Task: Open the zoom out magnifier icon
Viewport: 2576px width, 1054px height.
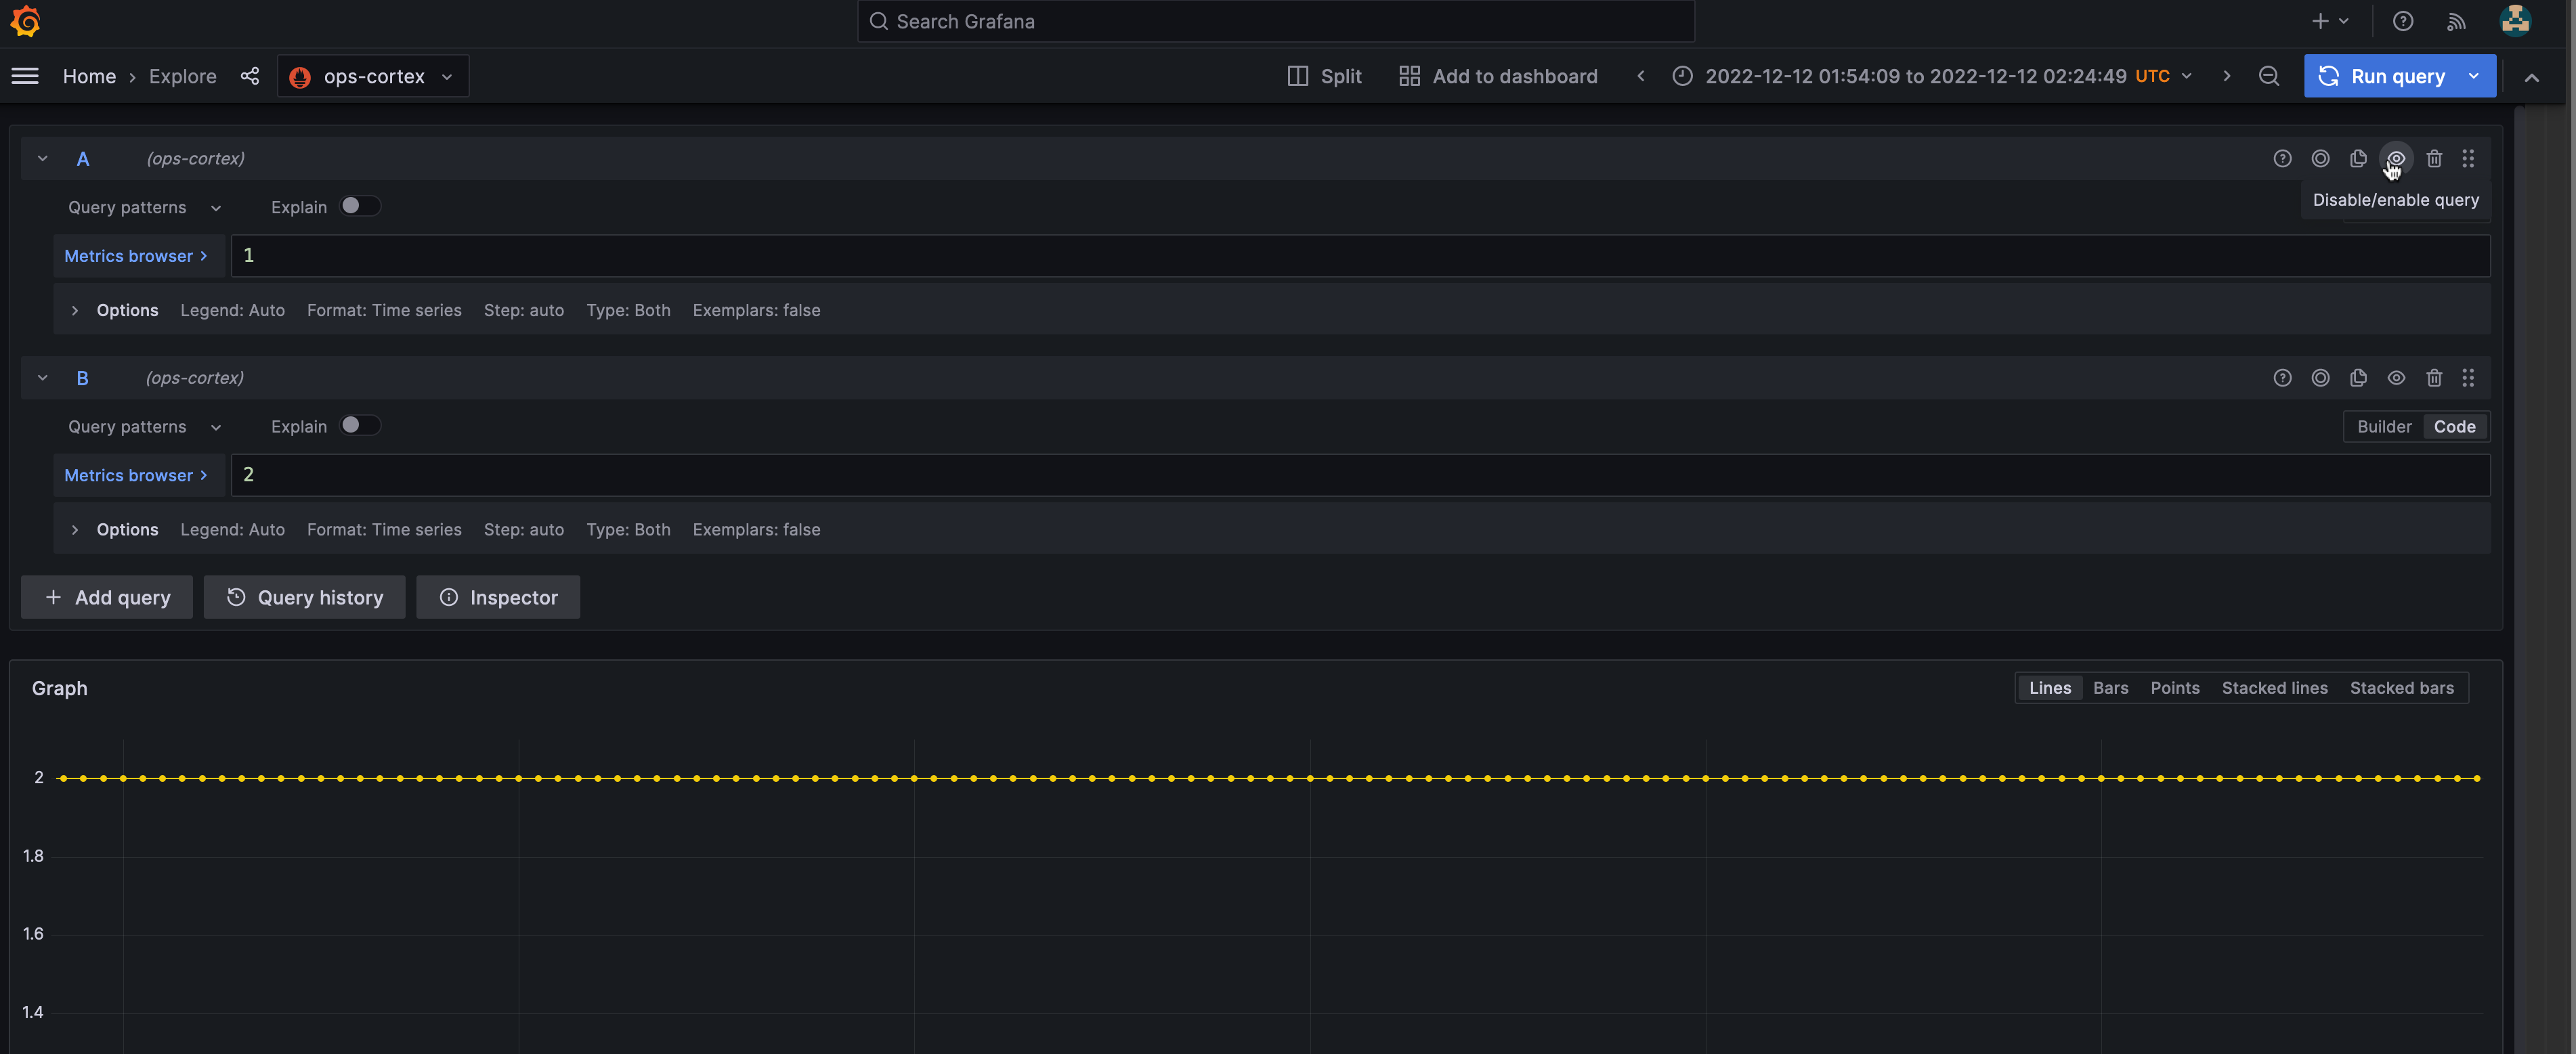Action: coord(2269,76)
